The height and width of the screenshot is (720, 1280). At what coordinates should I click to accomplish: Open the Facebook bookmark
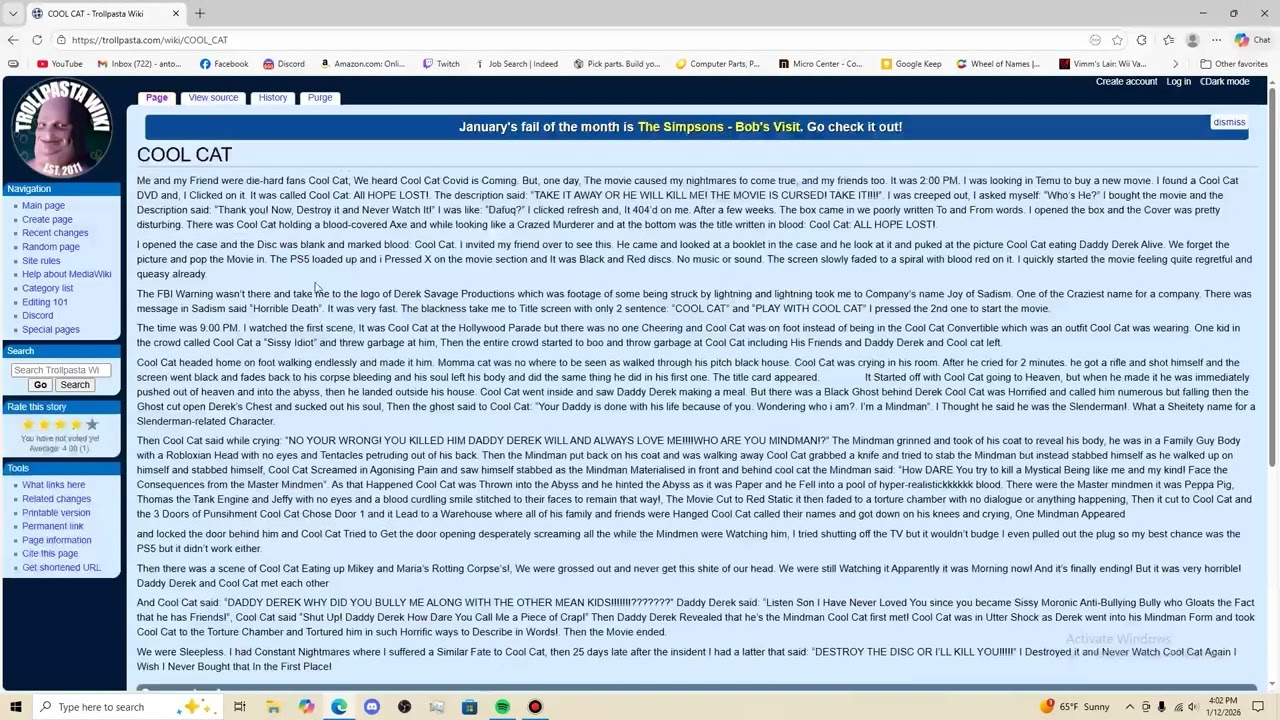pos(224,64)
